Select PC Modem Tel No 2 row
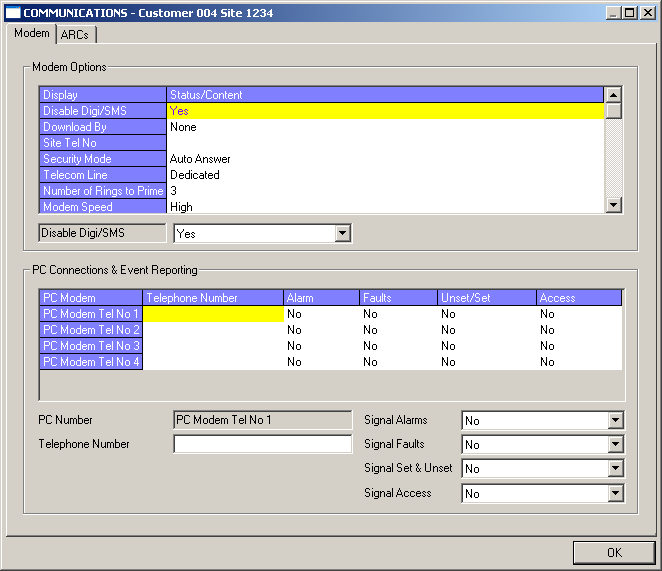This screenshot has width=662, height=571. click(x=91, y=330)
